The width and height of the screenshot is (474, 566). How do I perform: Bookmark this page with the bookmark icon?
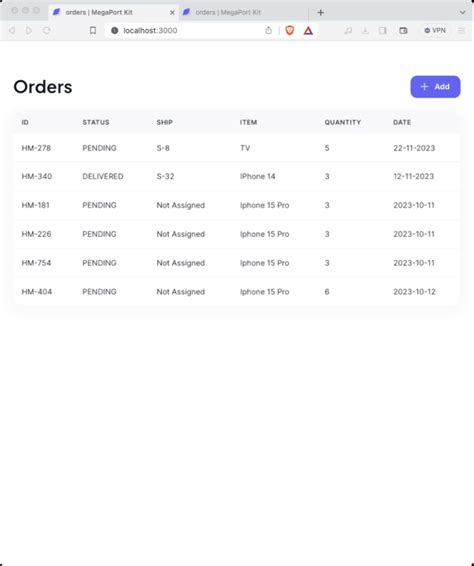[93, 30]
